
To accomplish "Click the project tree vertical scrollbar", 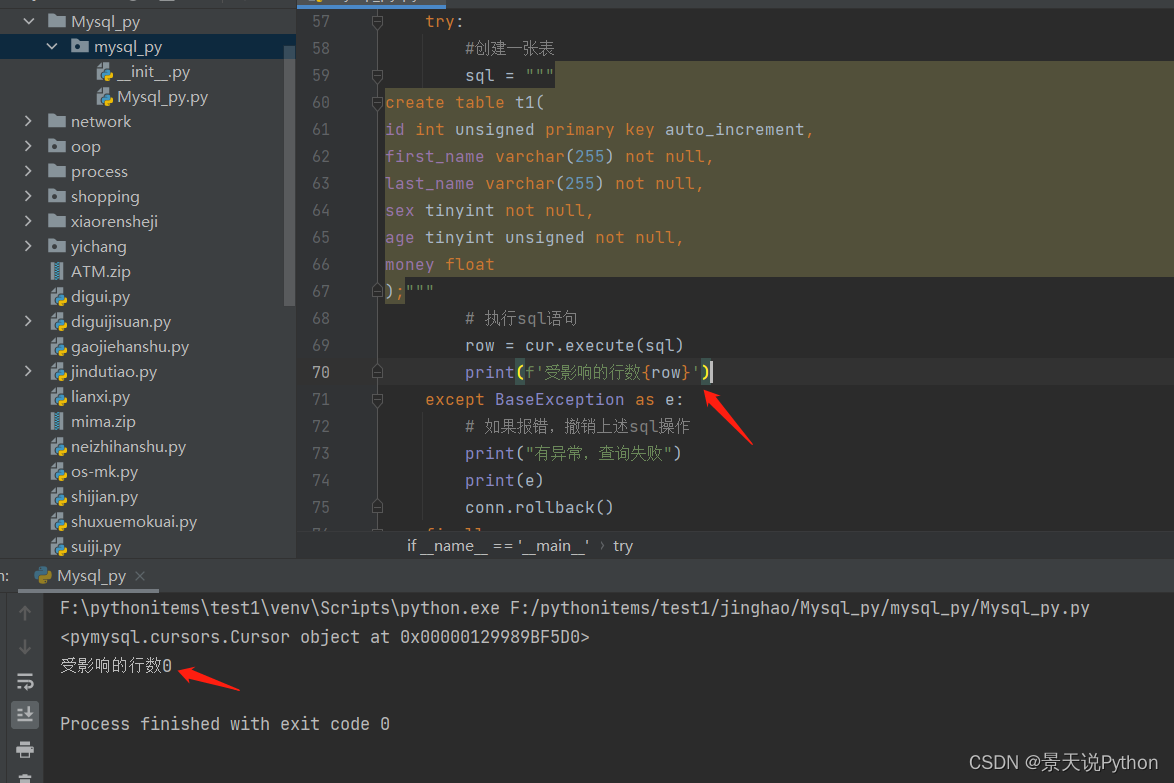I will click(x=290, y=175).
